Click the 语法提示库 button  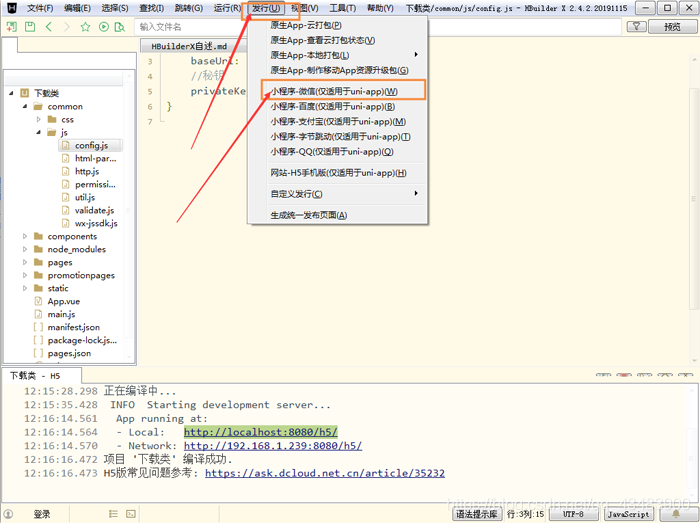tap(477, 514)
